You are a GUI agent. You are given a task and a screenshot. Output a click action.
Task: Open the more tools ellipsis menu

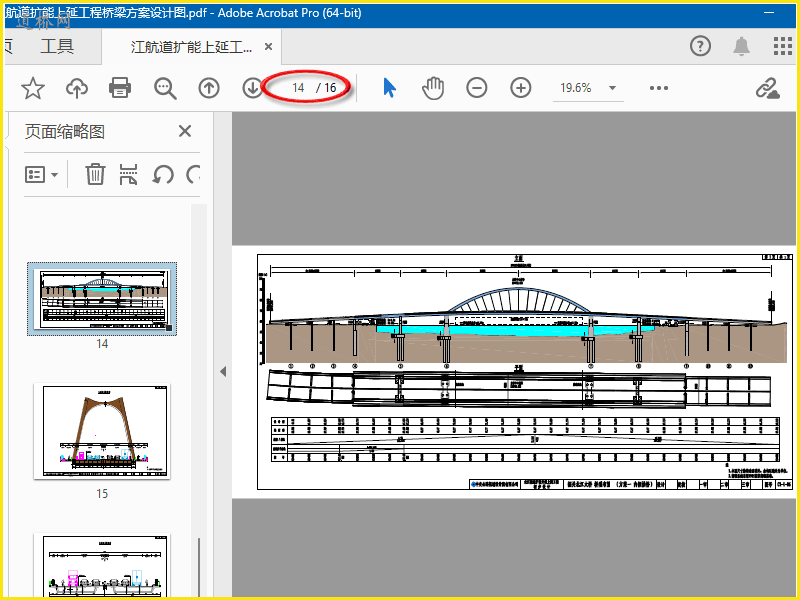pyautogui.click(x=659, y=88)
